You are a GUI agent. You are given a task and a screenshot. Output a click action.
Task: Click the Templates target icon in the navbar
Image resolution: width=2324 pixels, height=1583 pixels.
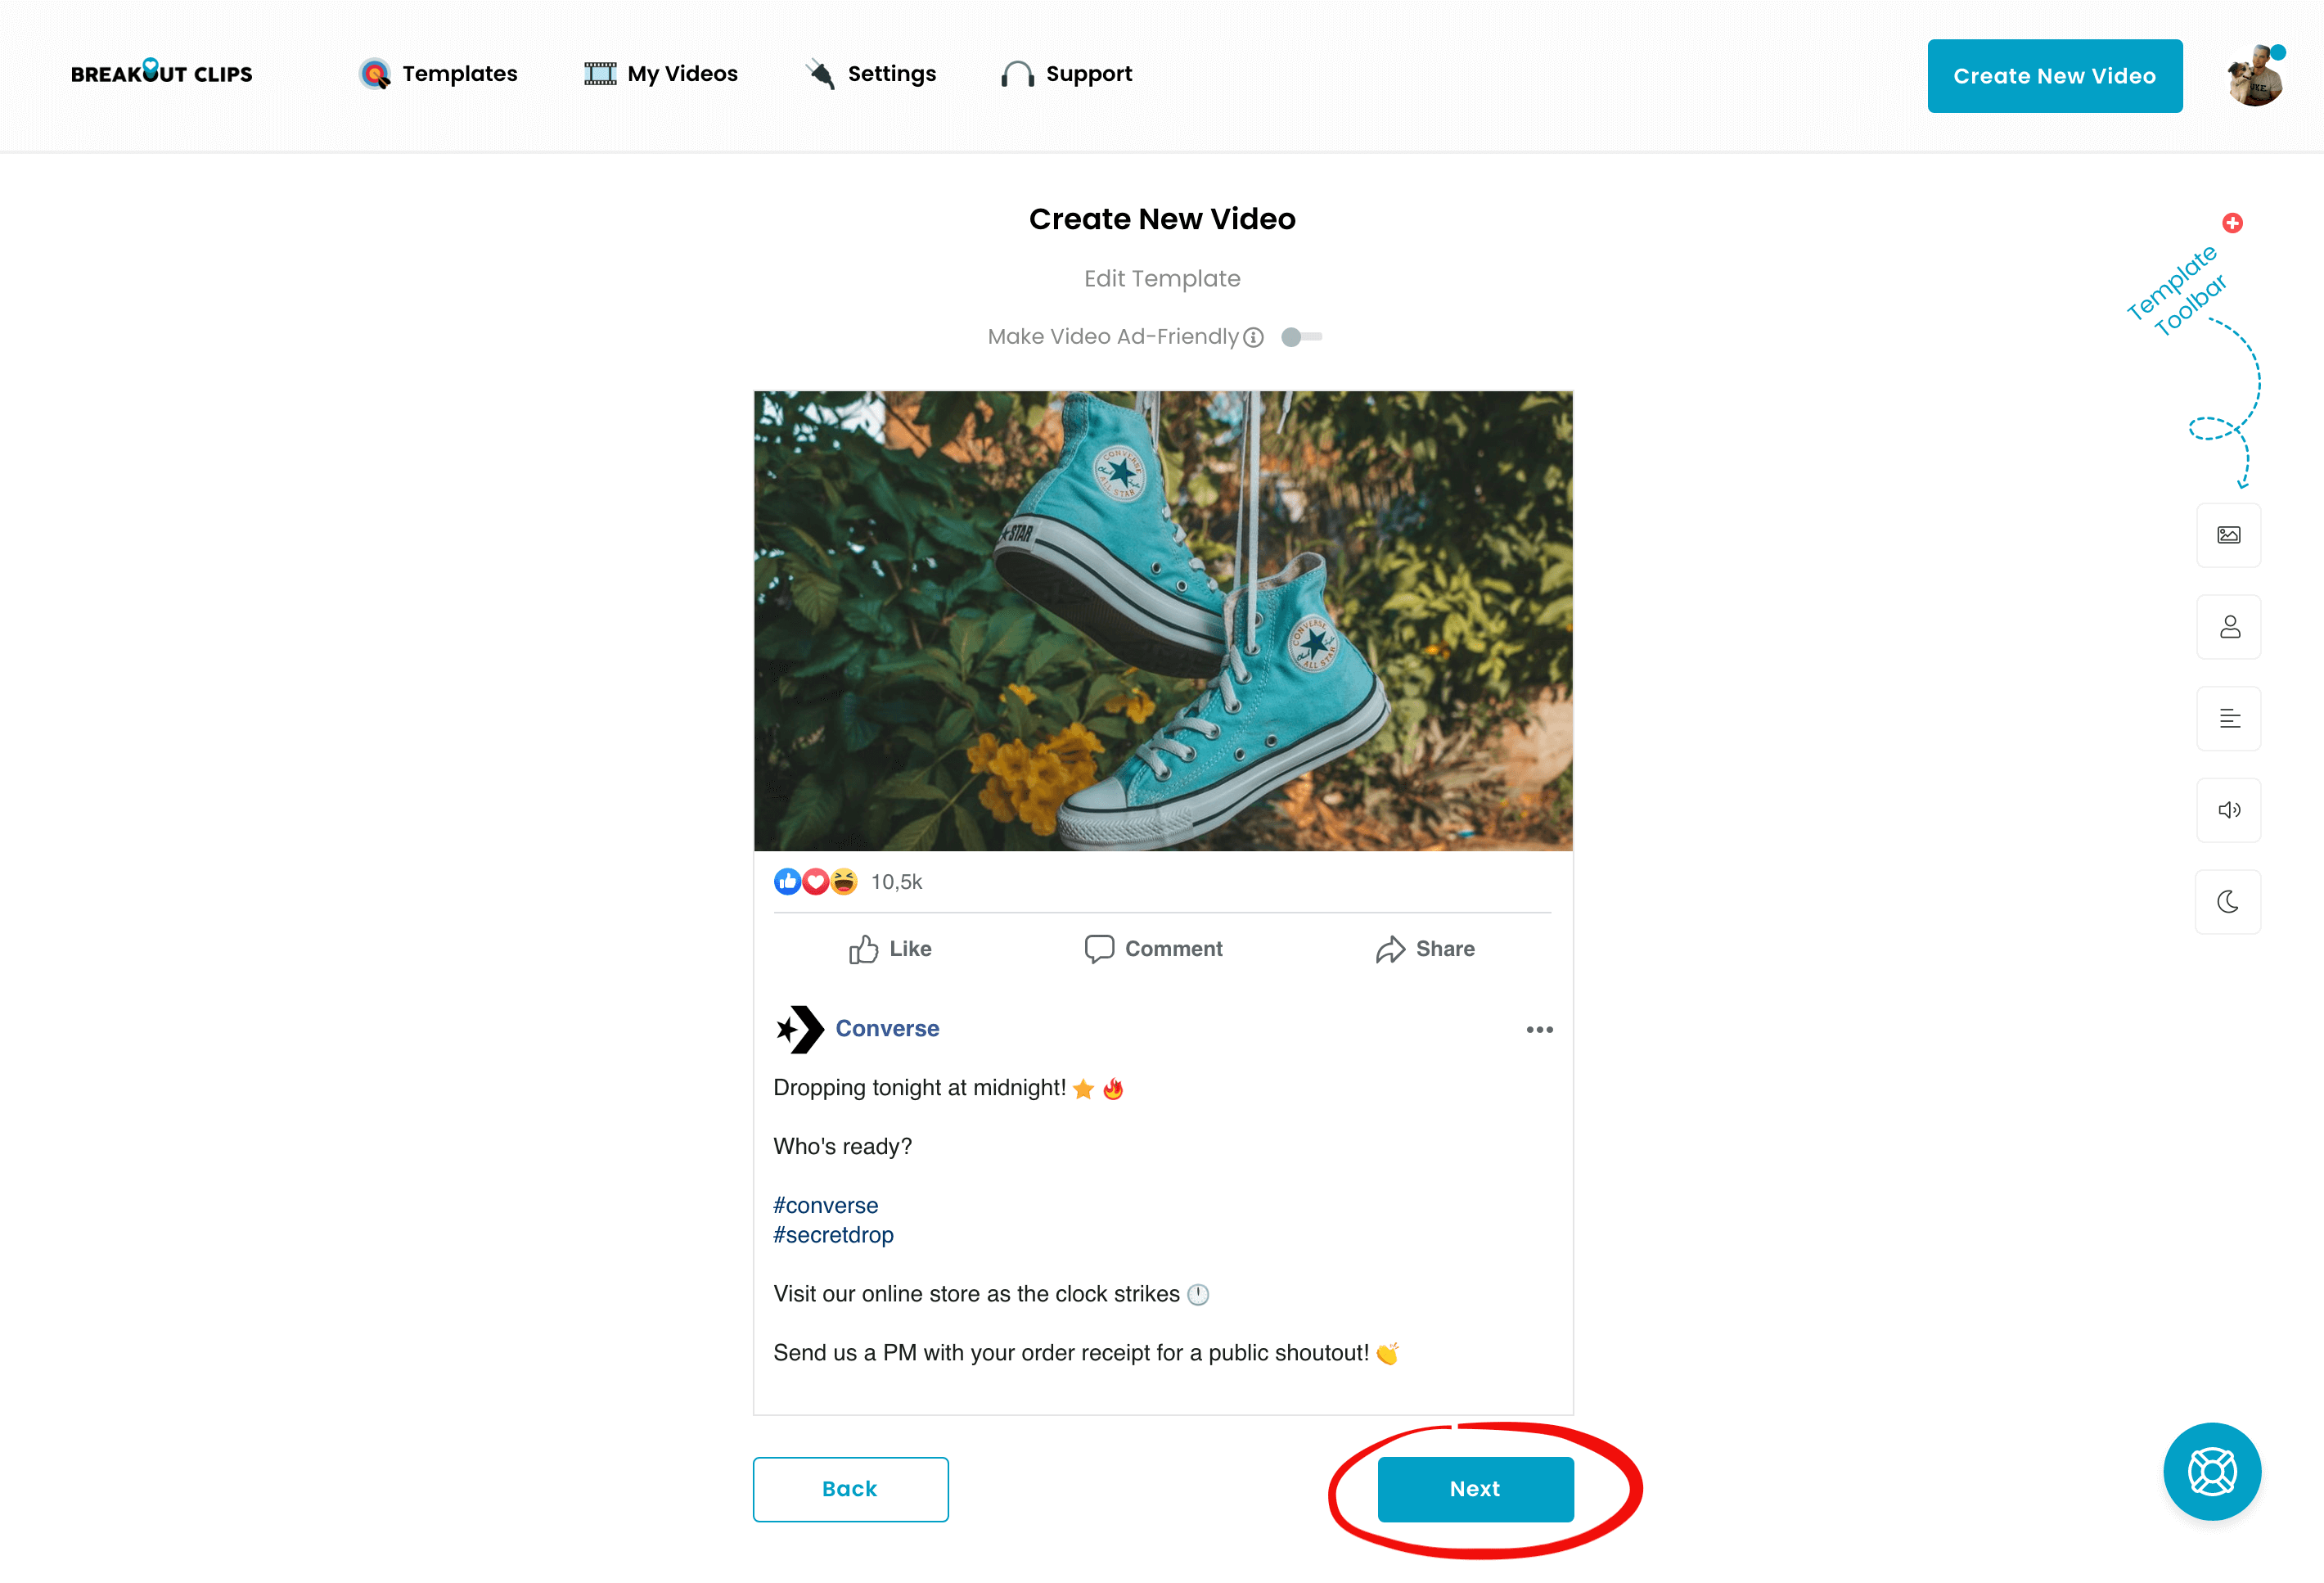[x=374, y=73]
